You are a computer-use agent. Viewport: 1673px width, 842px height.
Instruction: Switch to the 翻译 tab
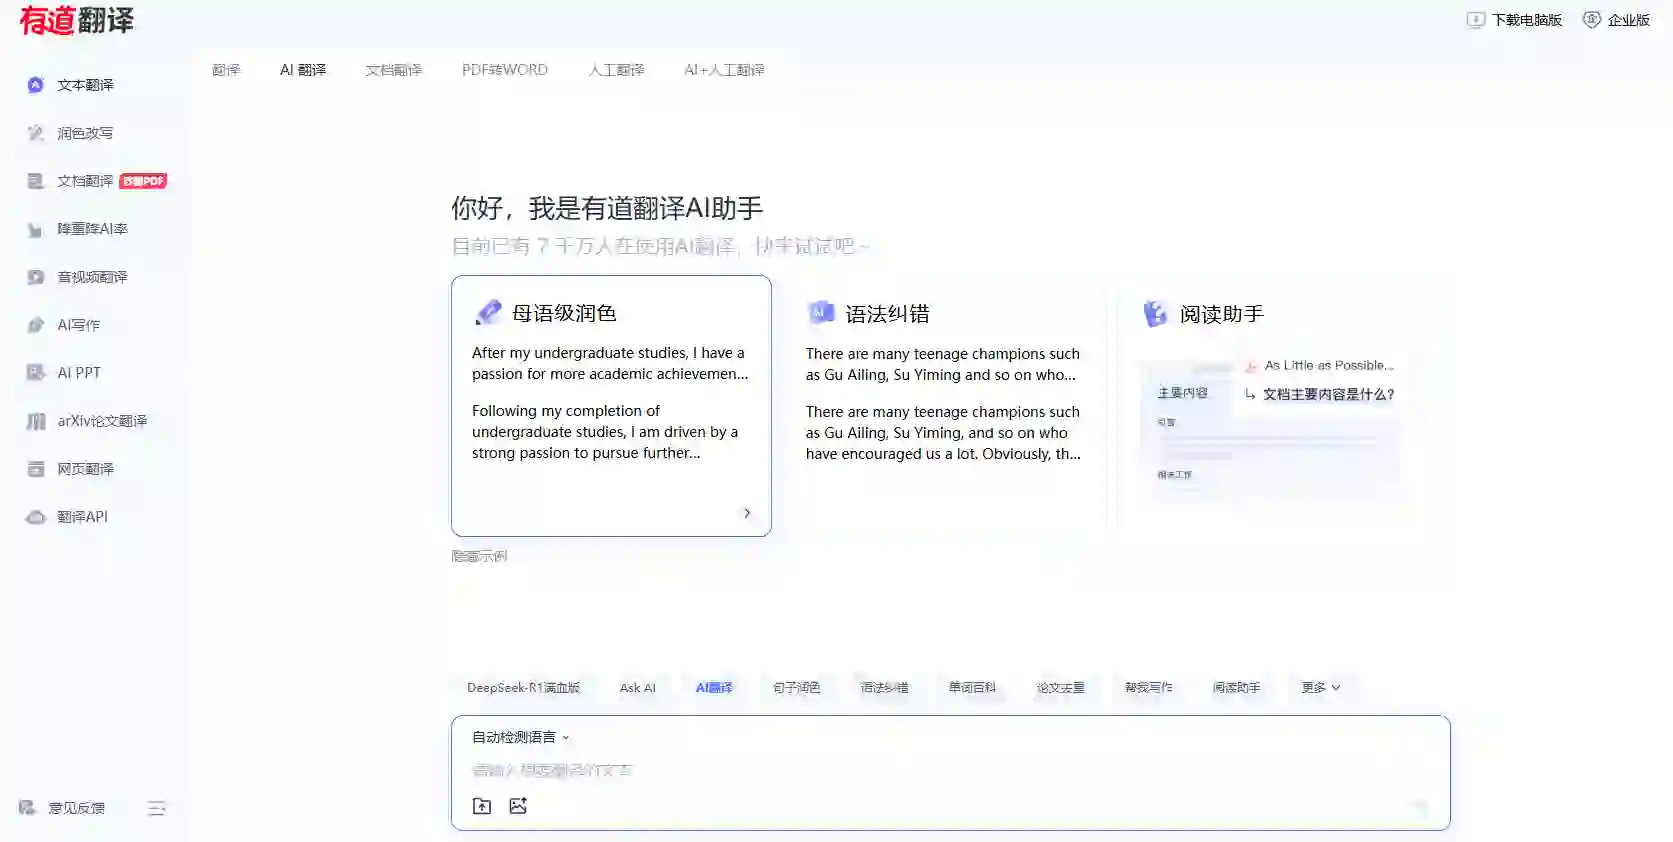coord(226,70)
